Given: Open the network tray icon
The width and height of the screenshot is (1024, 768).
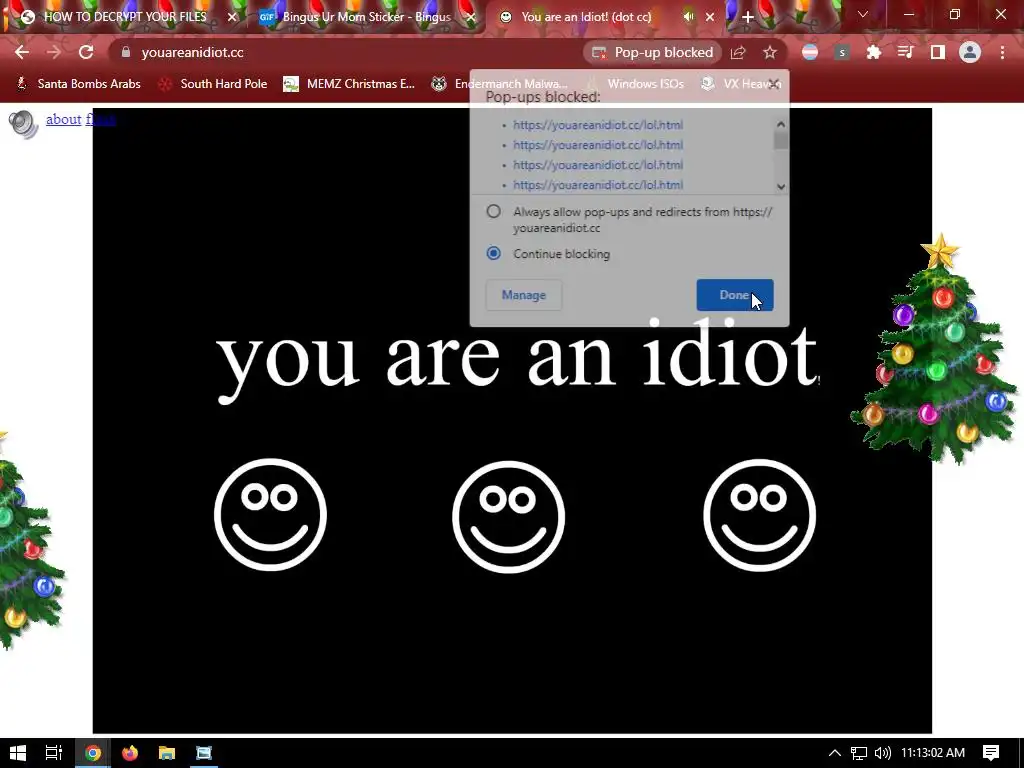Looking at the screenshot, I should point(859,753).
